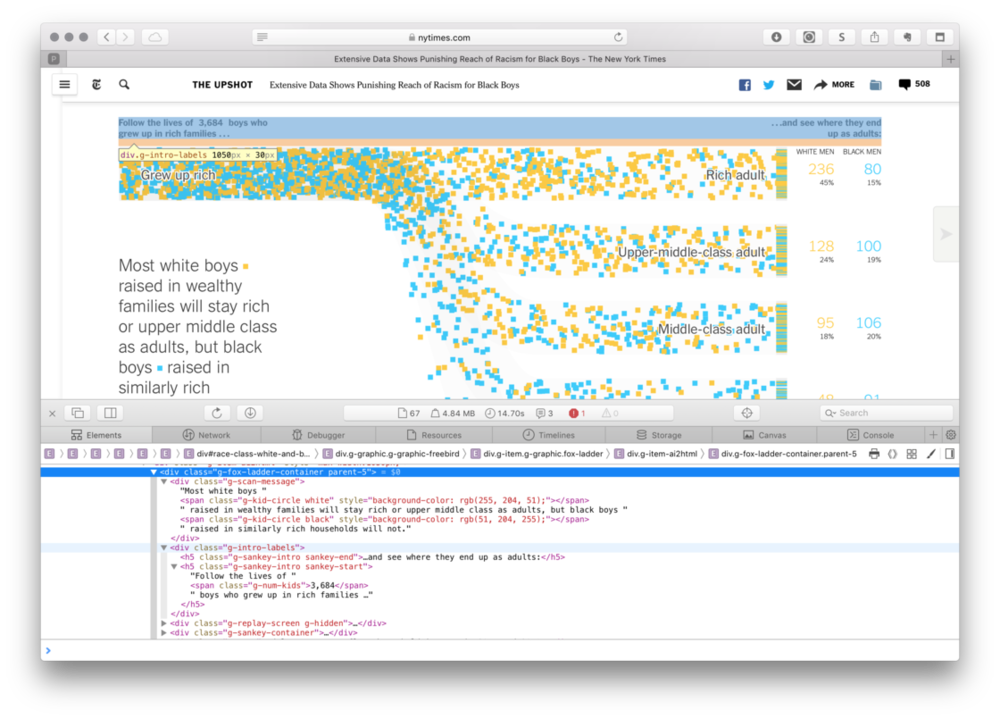Switch to the Canvas tab
This screenshot has width=1000, height=719.
[765, 435]
